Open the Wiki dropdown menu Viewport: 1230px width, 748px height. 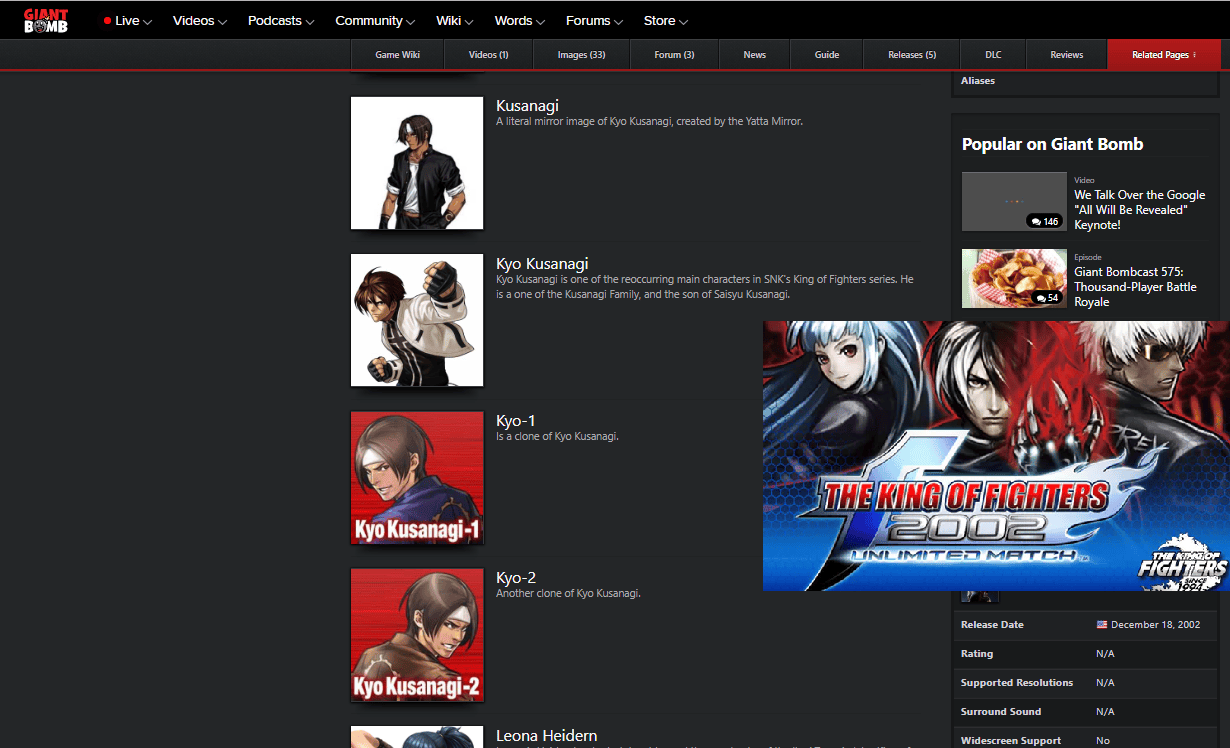[x=455, y=21]
